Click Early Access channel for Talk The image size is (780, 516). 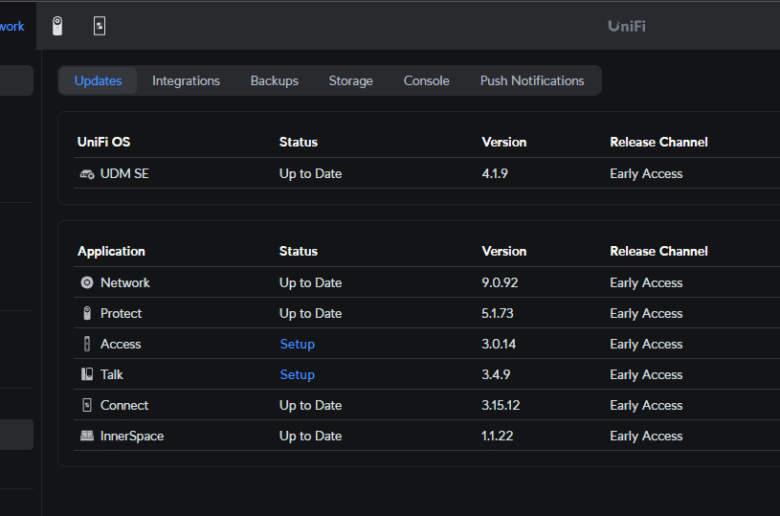[x=646, y=374]
